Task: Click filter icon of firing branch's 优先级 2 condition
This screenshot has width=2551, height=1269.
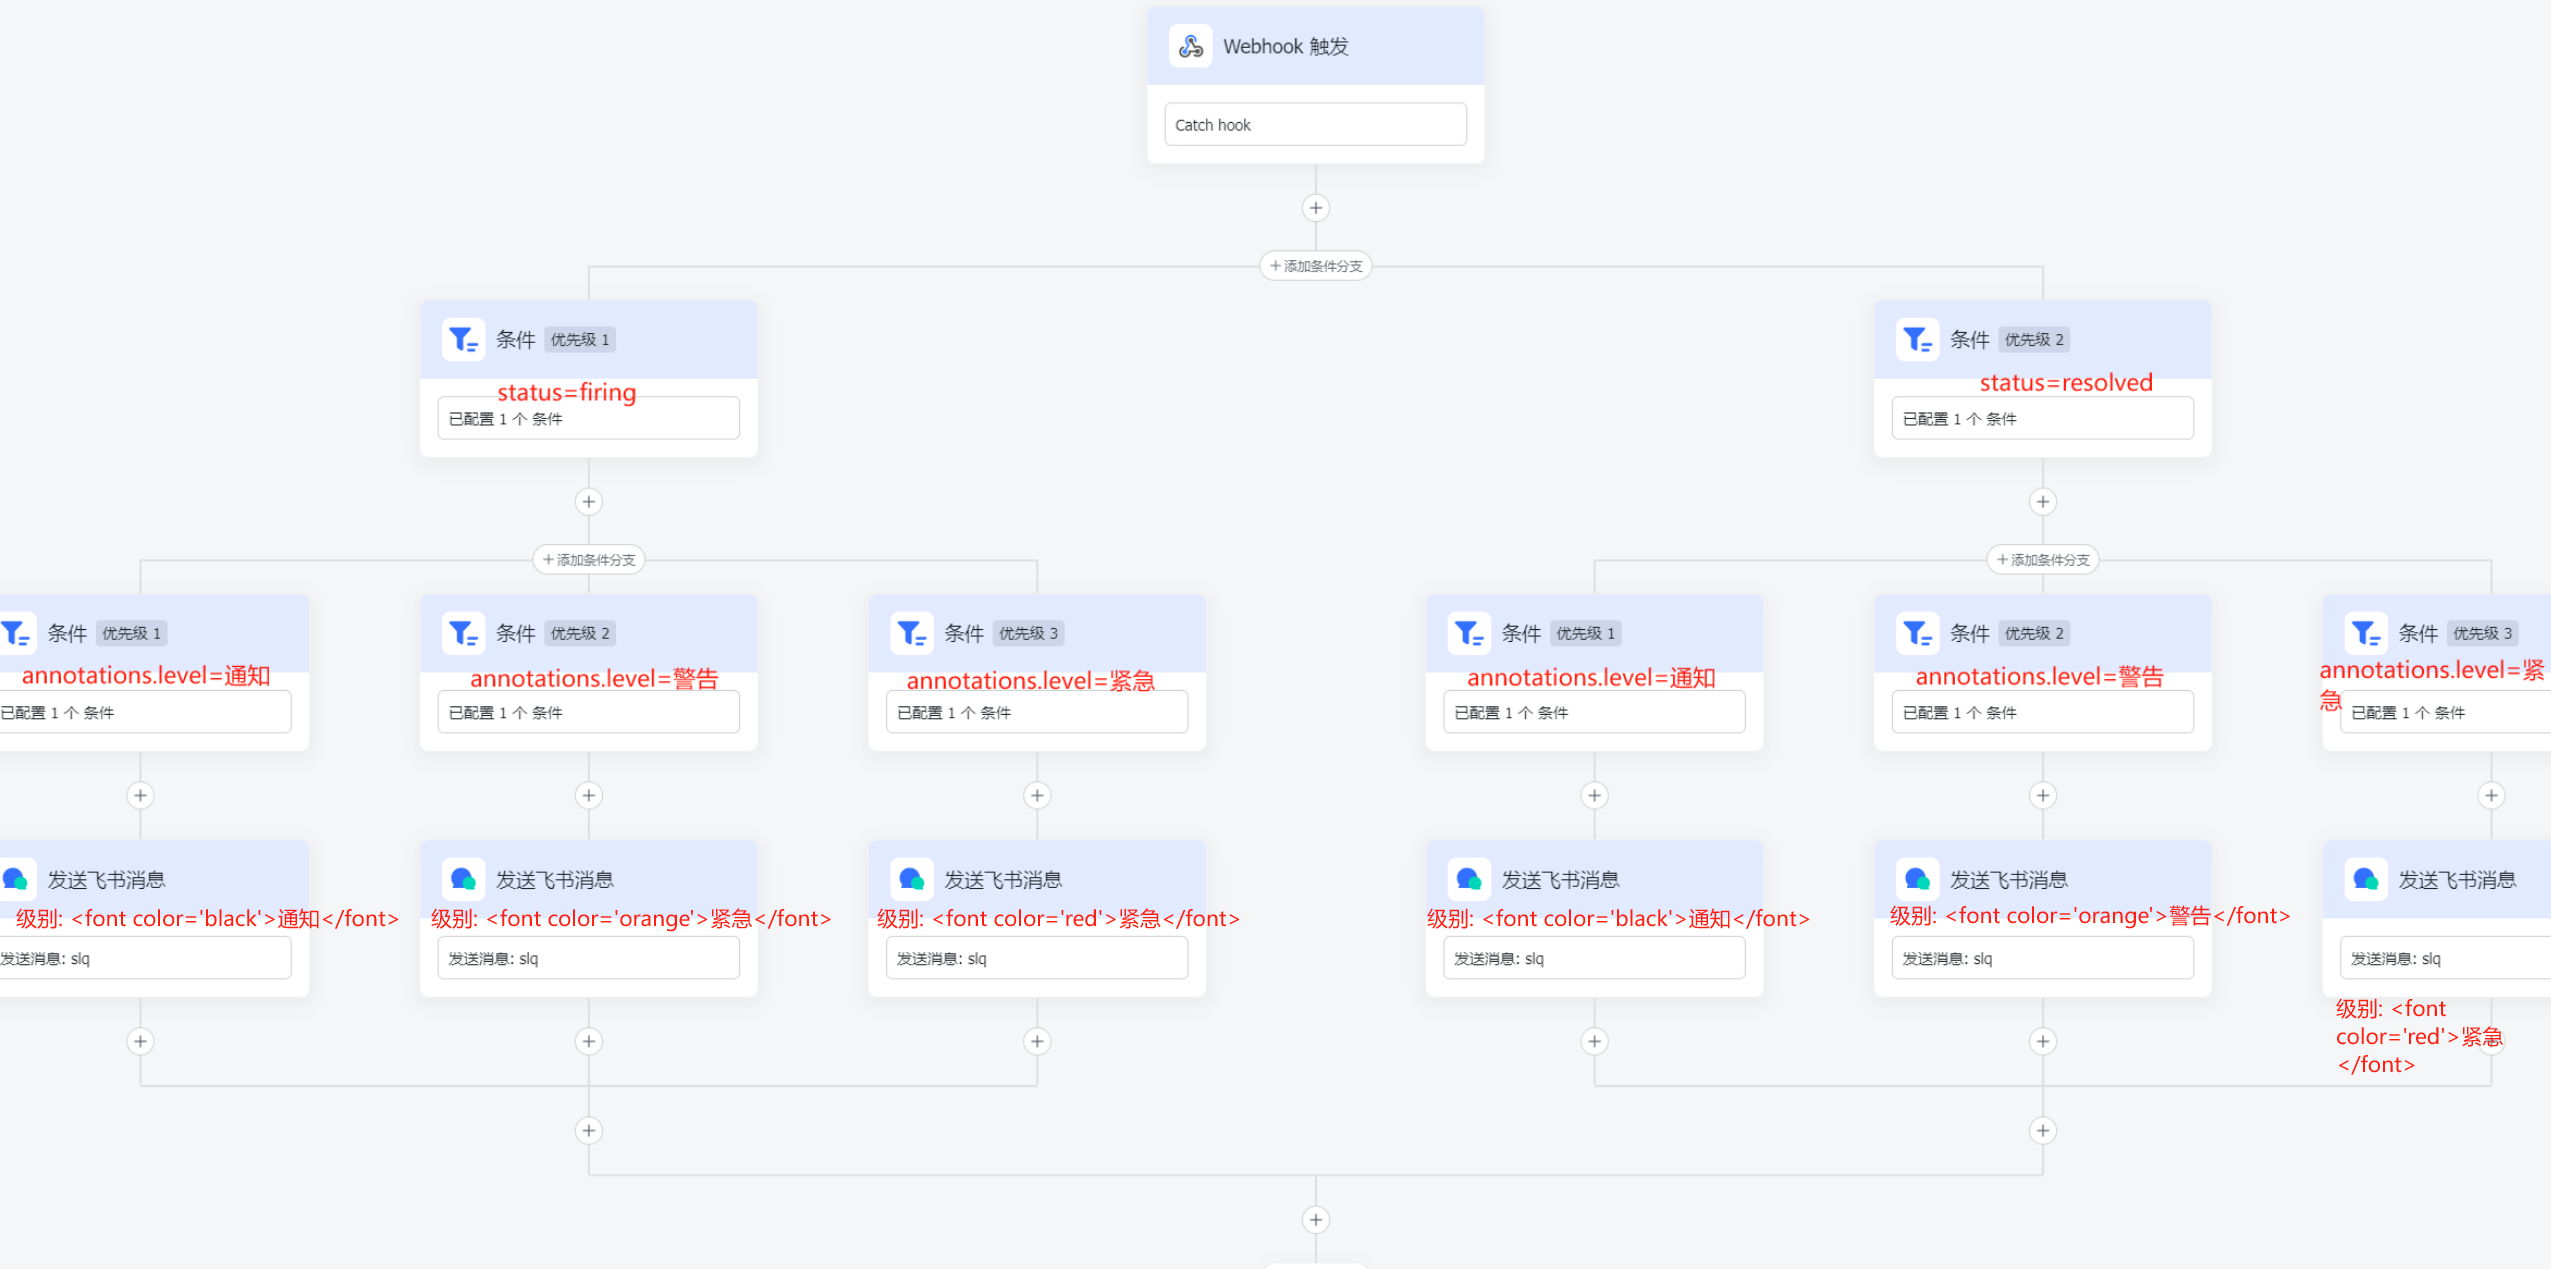Action: pos(463,633)
